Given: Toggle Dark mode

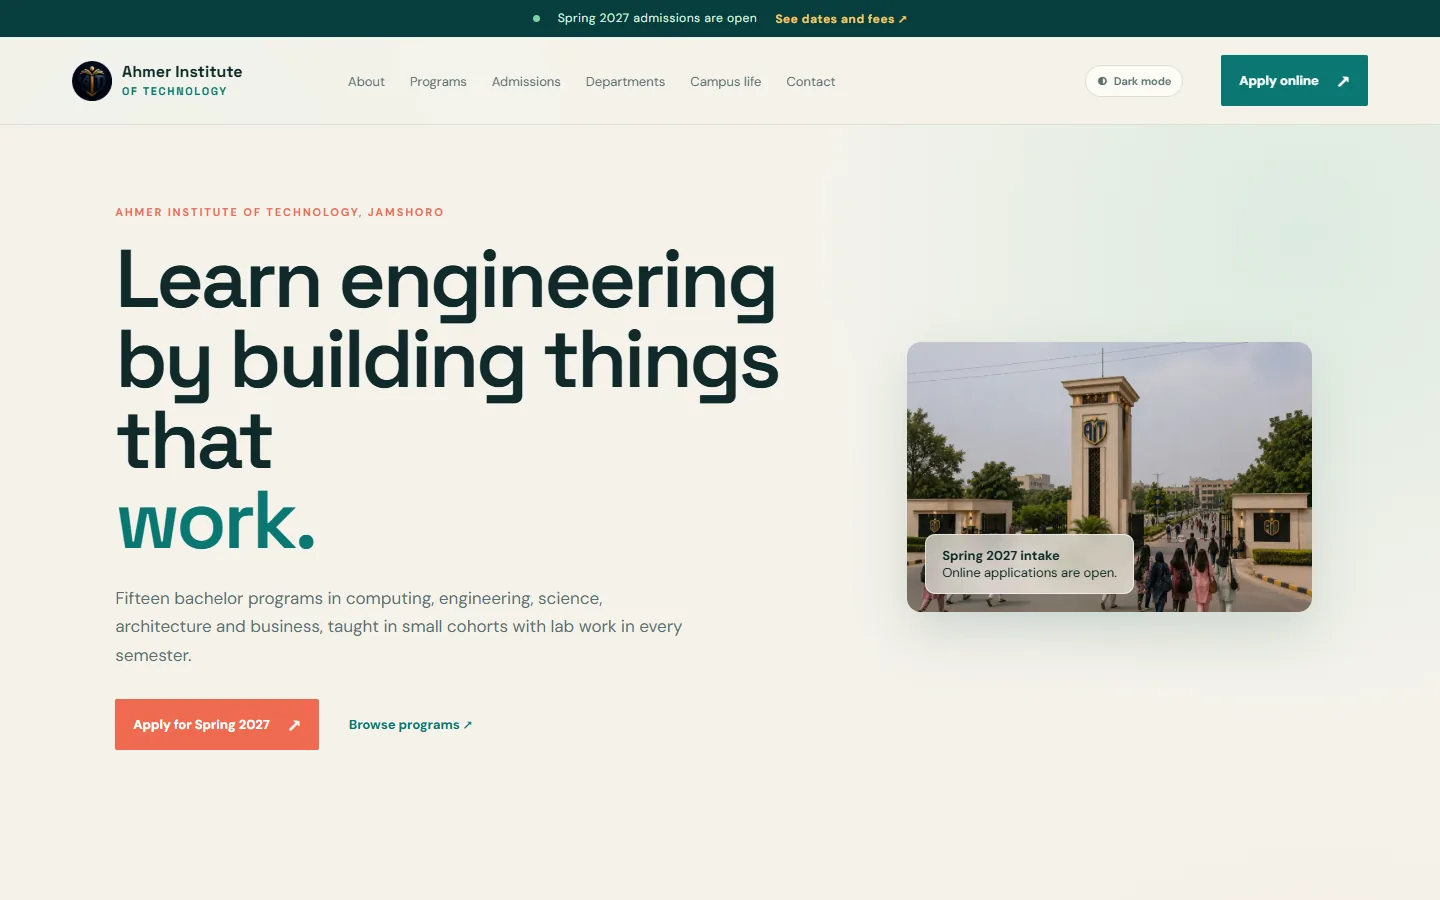Looking at the screenshot, I should pos(1134,81).
